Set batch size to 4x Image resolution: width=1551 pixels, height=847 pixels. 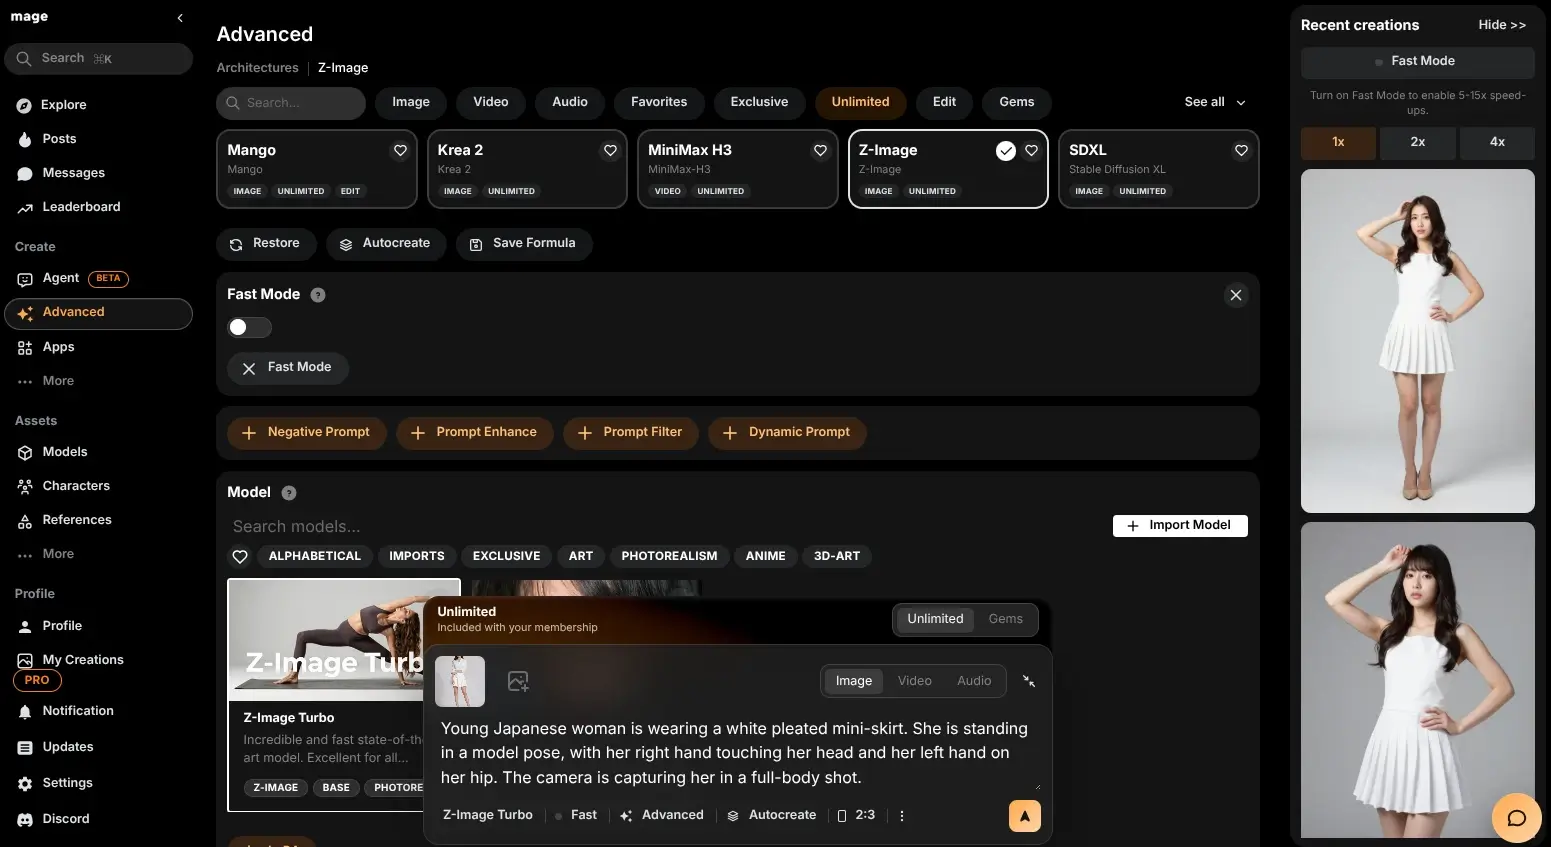(1497, 142)
